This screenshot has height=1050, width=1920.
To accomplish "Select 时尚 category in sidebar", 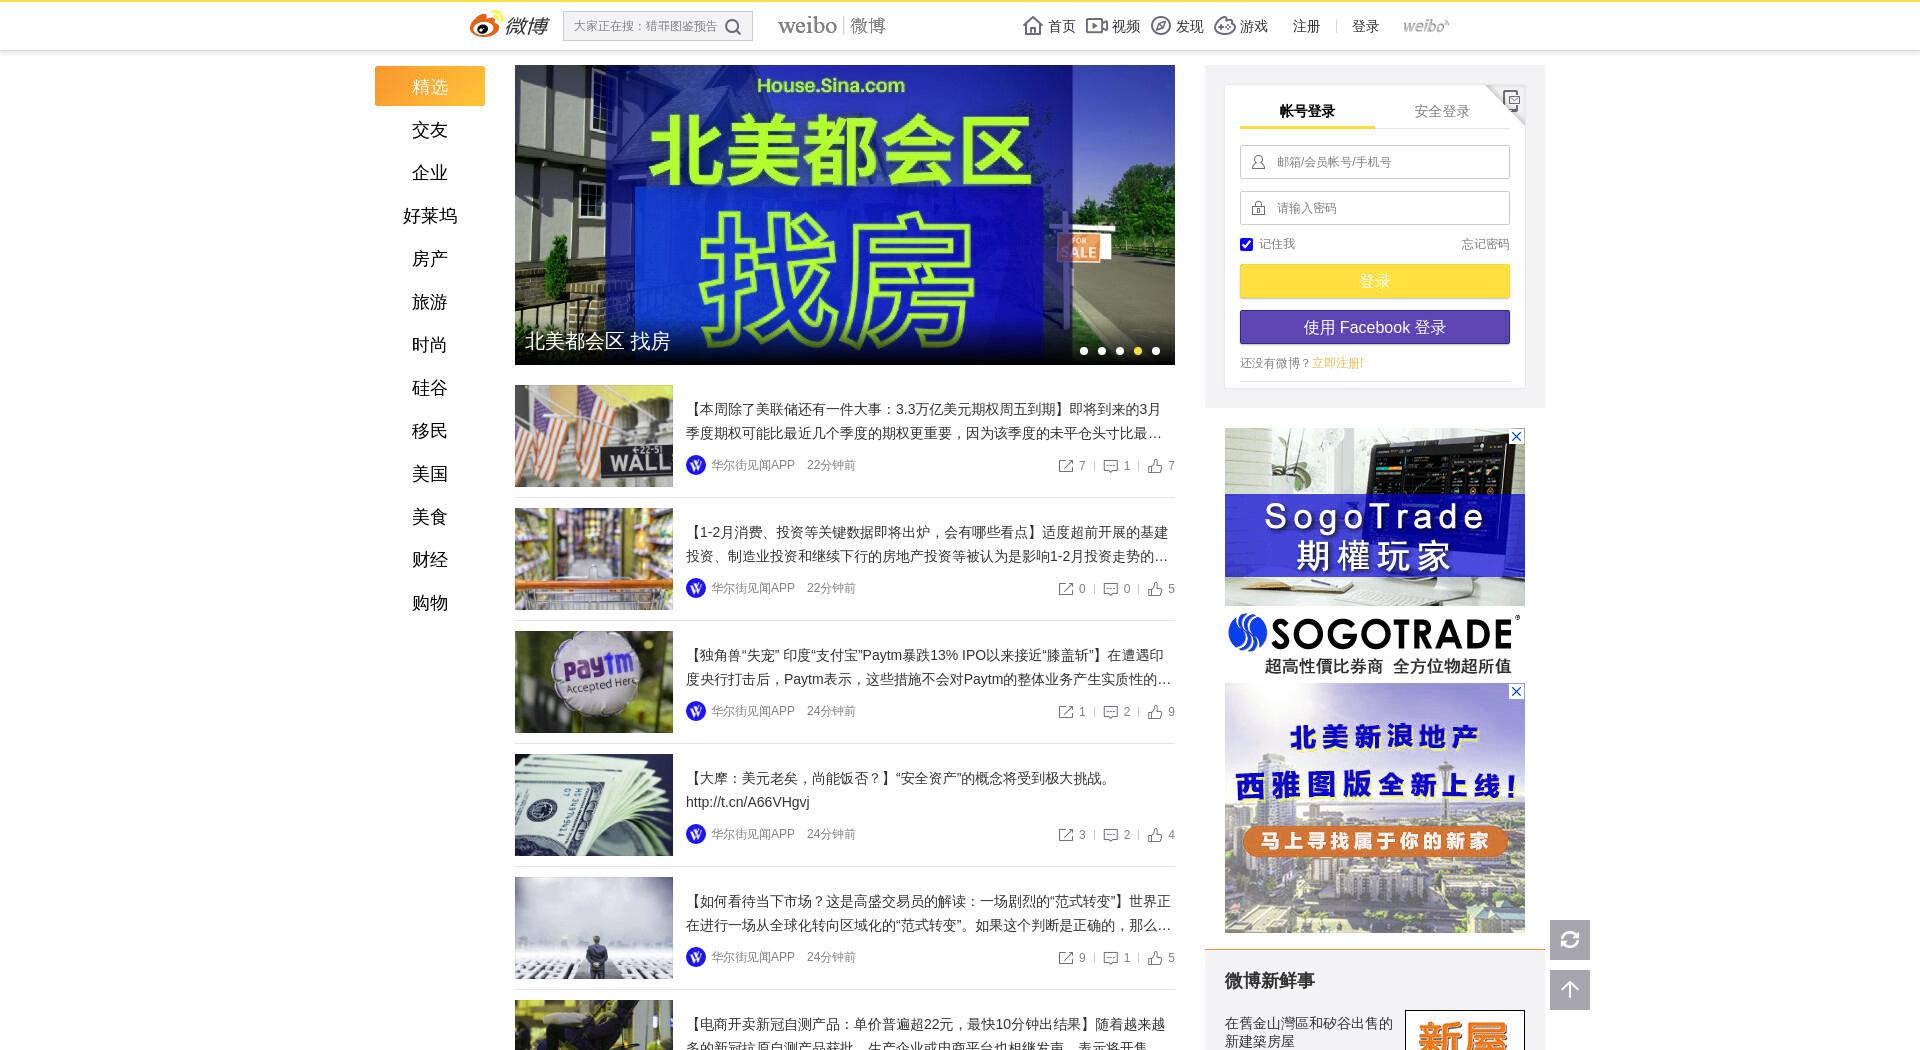I will pyautogui.click(x=430, y=345).
